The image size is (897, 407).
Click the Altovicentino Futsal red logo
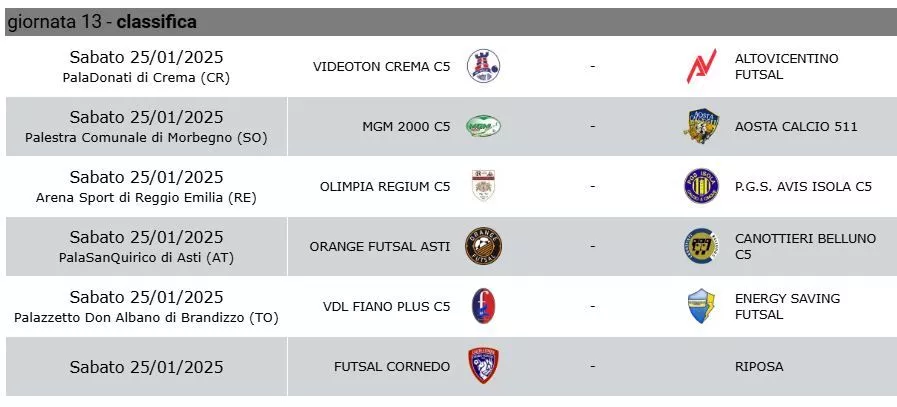[x=701, y=66]
